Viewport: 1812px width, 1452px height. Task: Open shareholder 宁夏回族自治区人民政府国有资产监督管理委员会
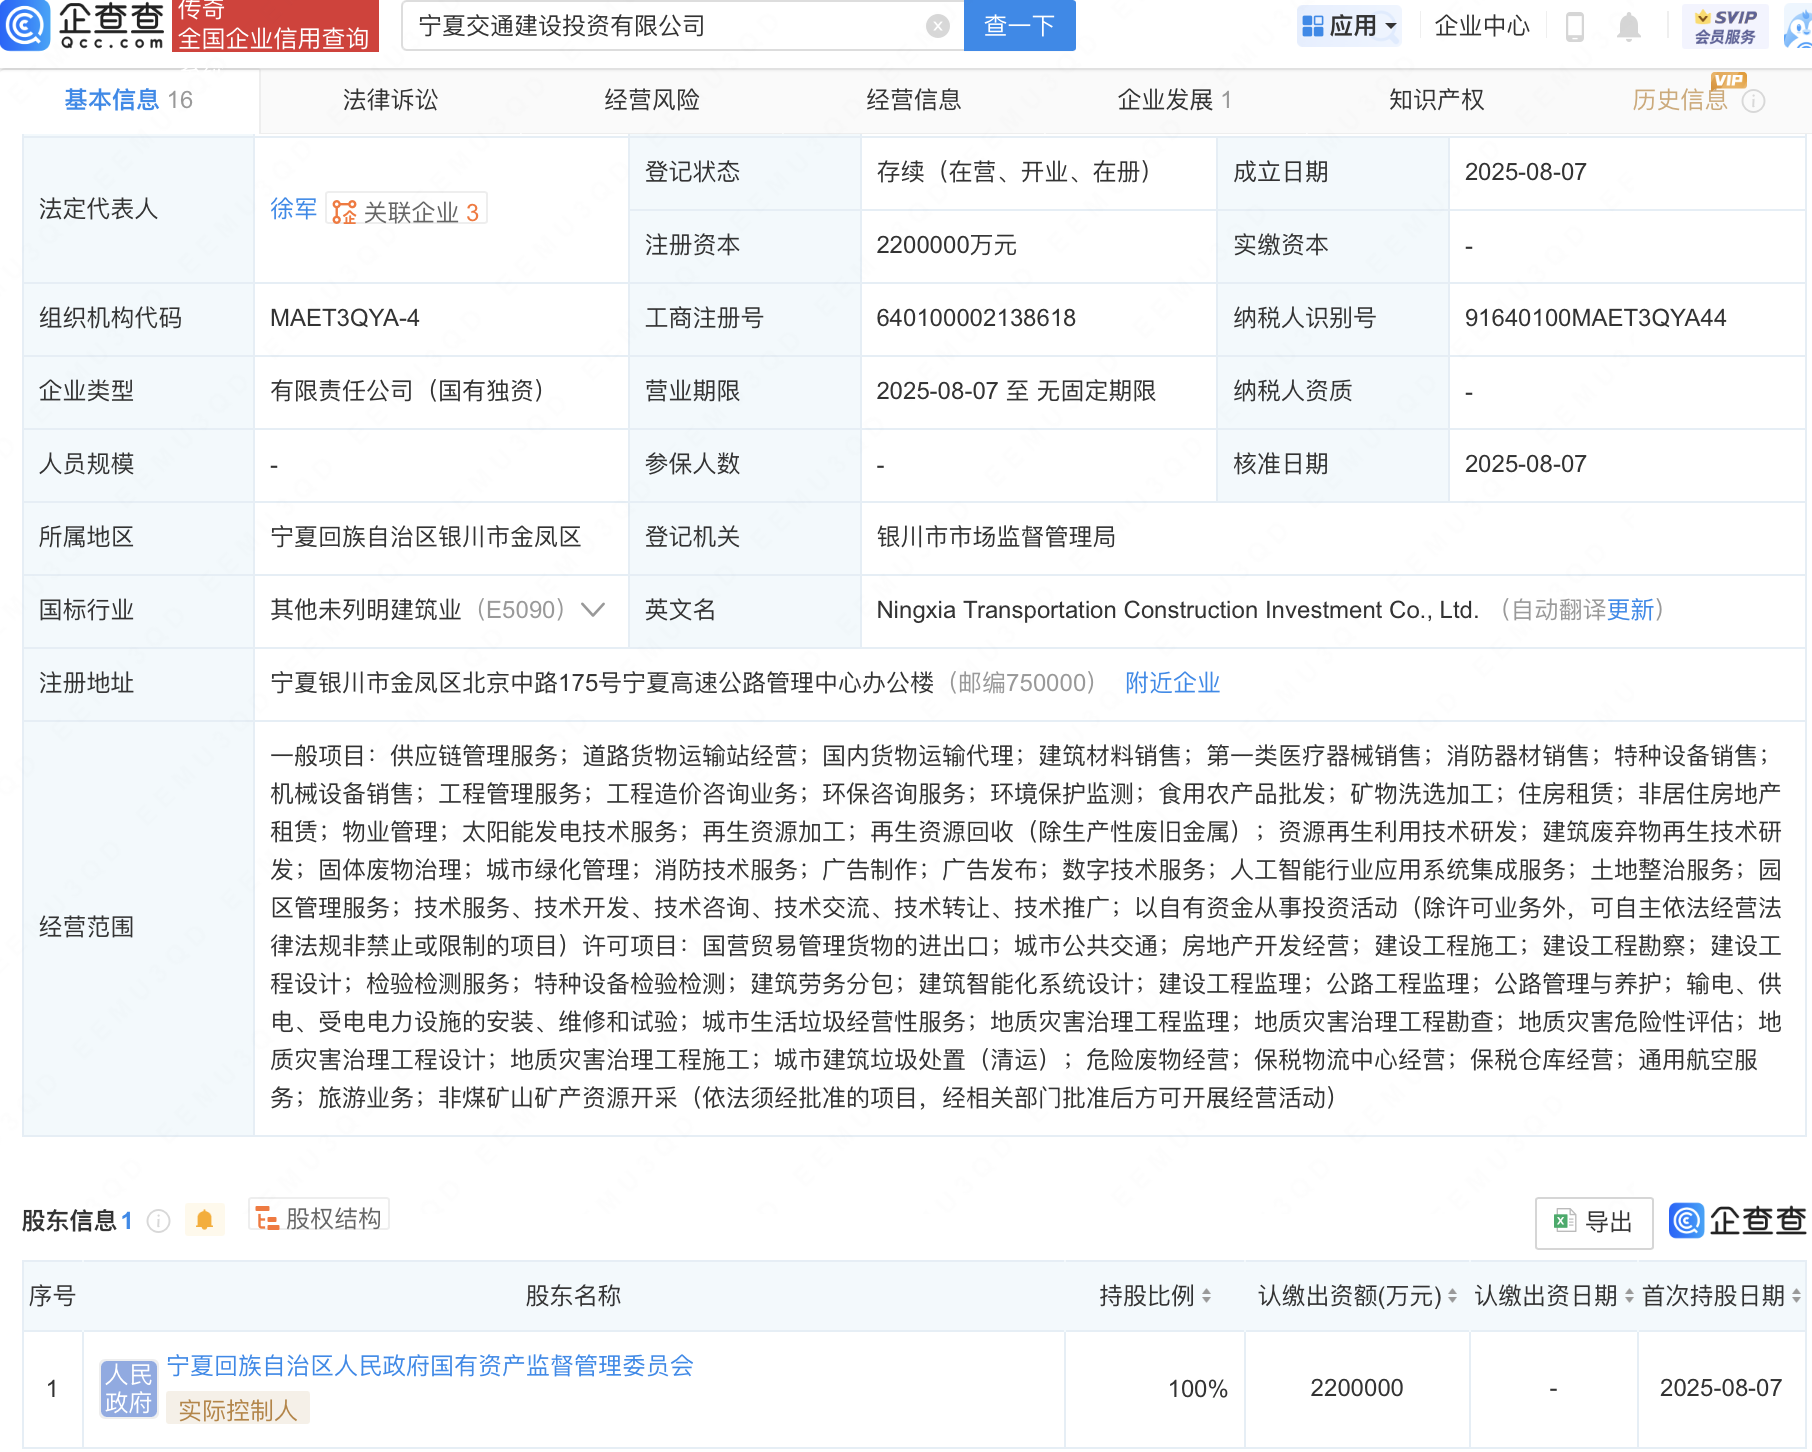(x=430, y=1366)
